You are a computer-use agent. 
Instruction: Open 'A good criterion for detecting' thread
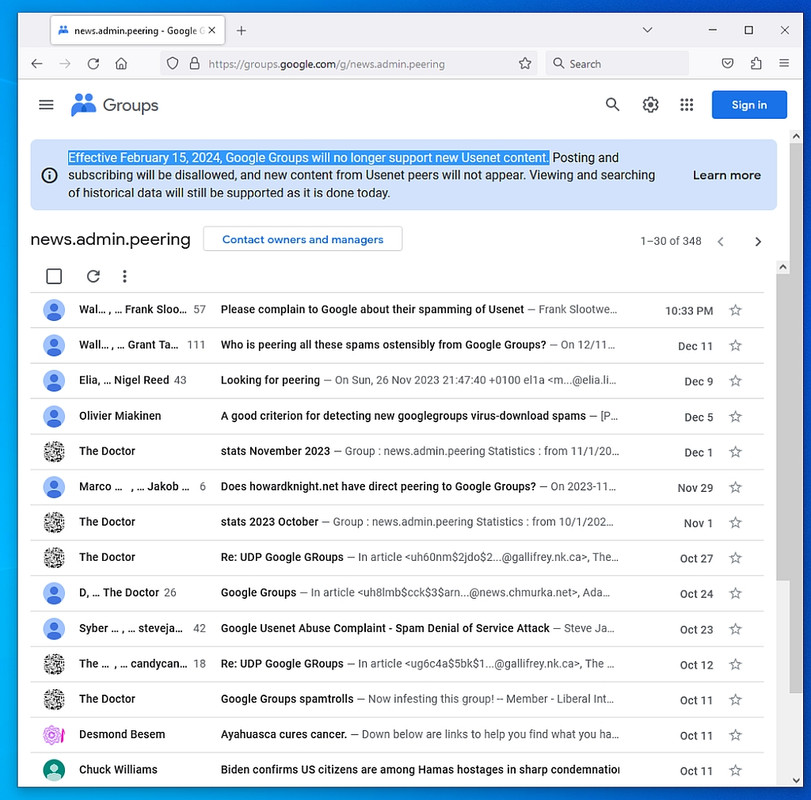(x=403, y=416)
